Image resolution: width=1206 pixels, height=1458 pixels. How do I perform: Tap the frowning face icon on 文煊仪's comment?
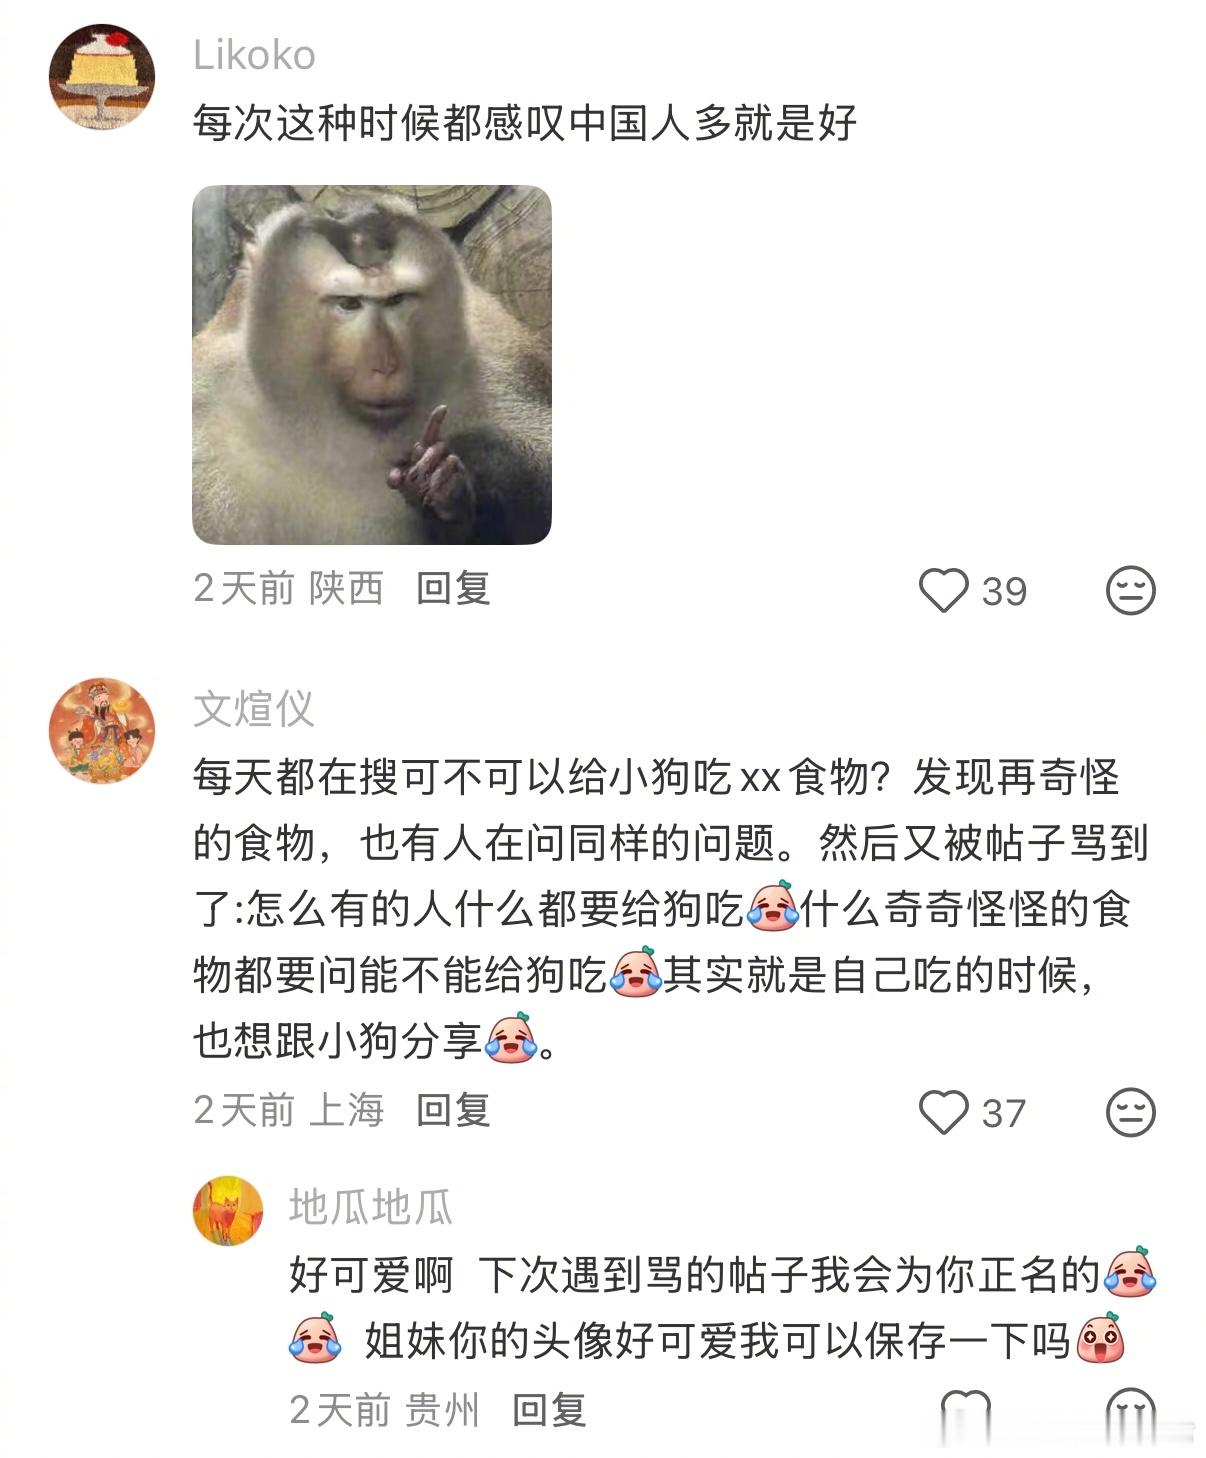(1130, 1112)
